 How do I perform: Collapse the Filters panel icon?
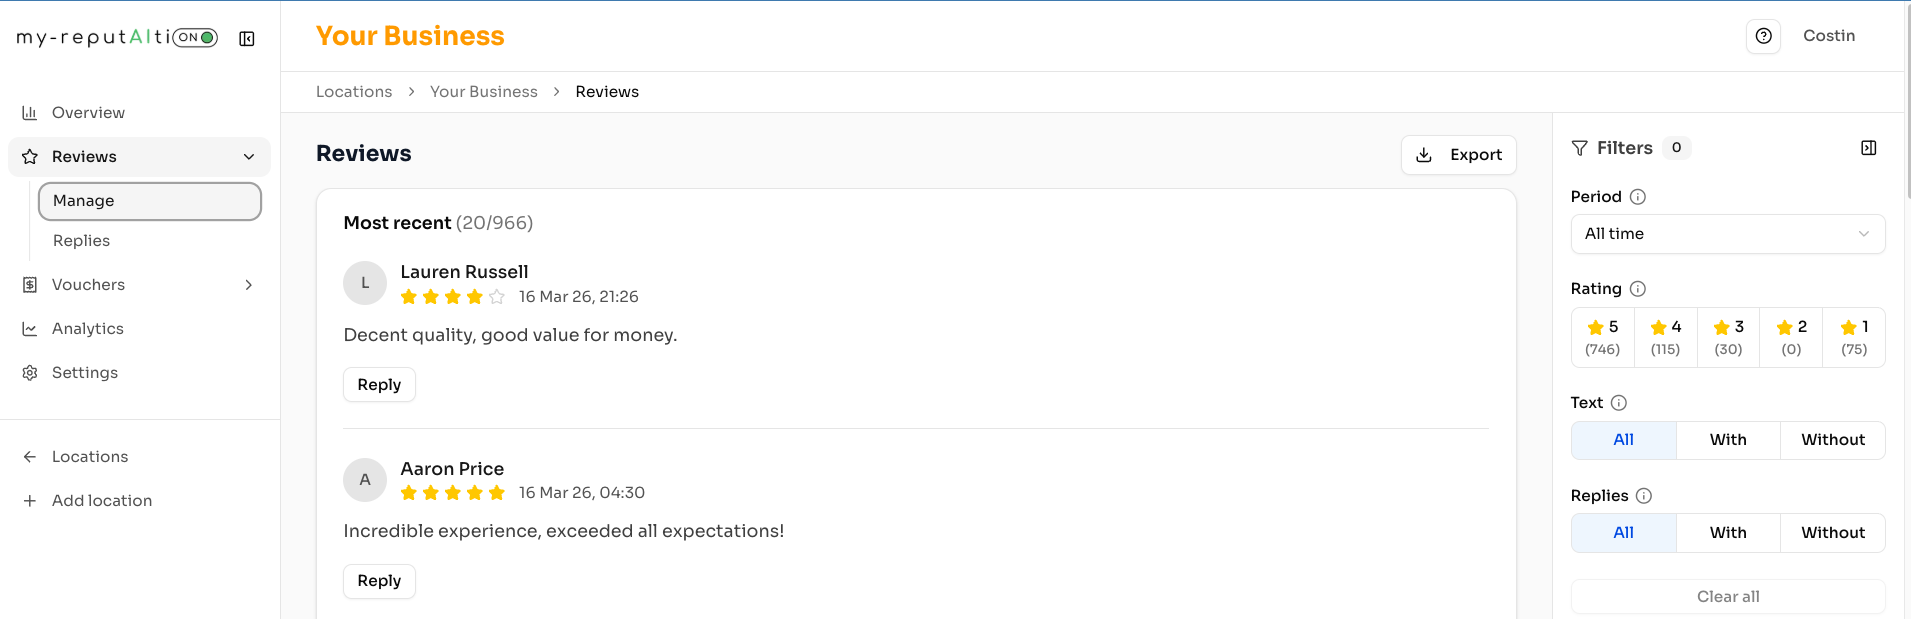pos(1868,148)
